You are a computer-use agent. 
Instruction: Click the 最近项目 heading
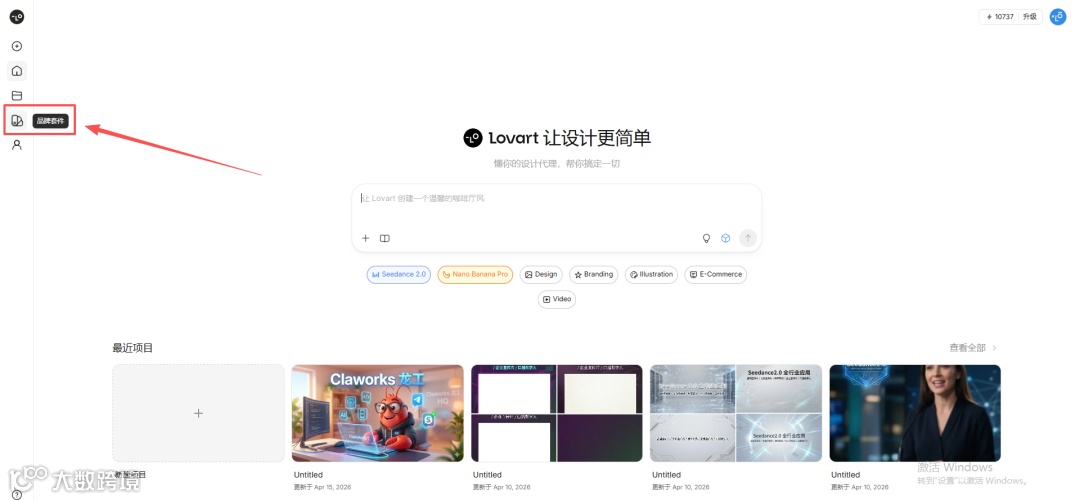click(133, 348)
